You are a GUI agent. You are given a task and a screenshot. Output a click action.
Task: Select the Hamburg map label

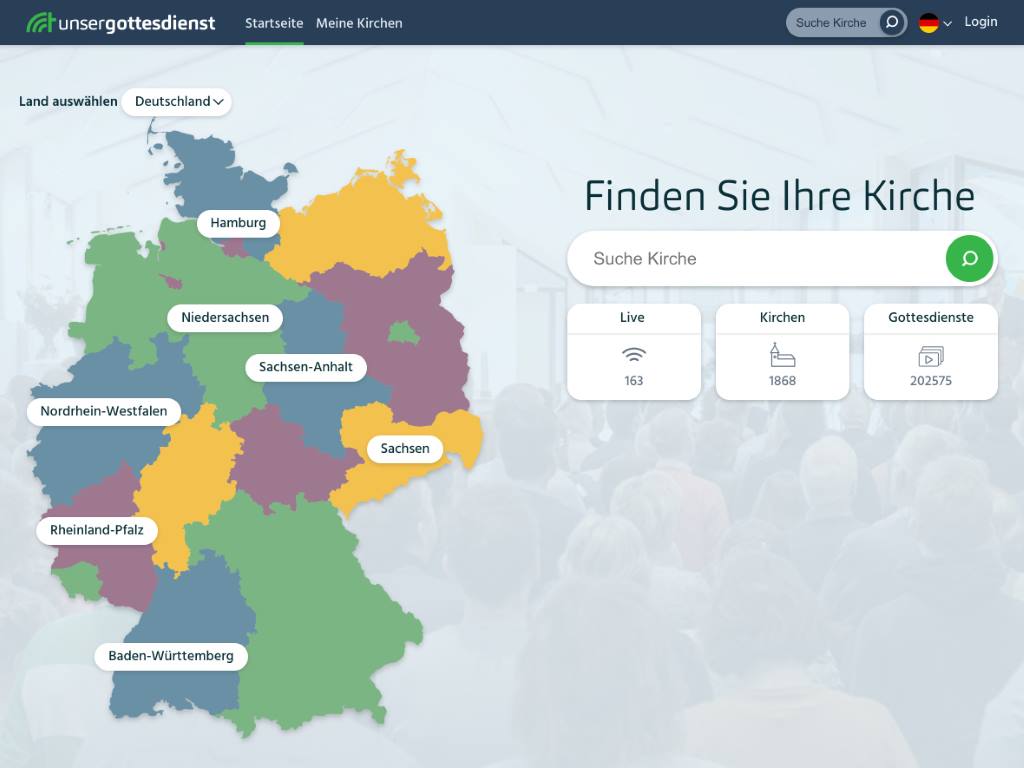238,223
